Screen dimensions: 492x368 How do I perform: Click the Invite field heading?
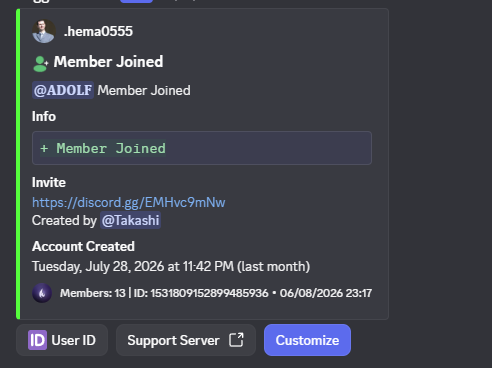click(x=49, y=182)
